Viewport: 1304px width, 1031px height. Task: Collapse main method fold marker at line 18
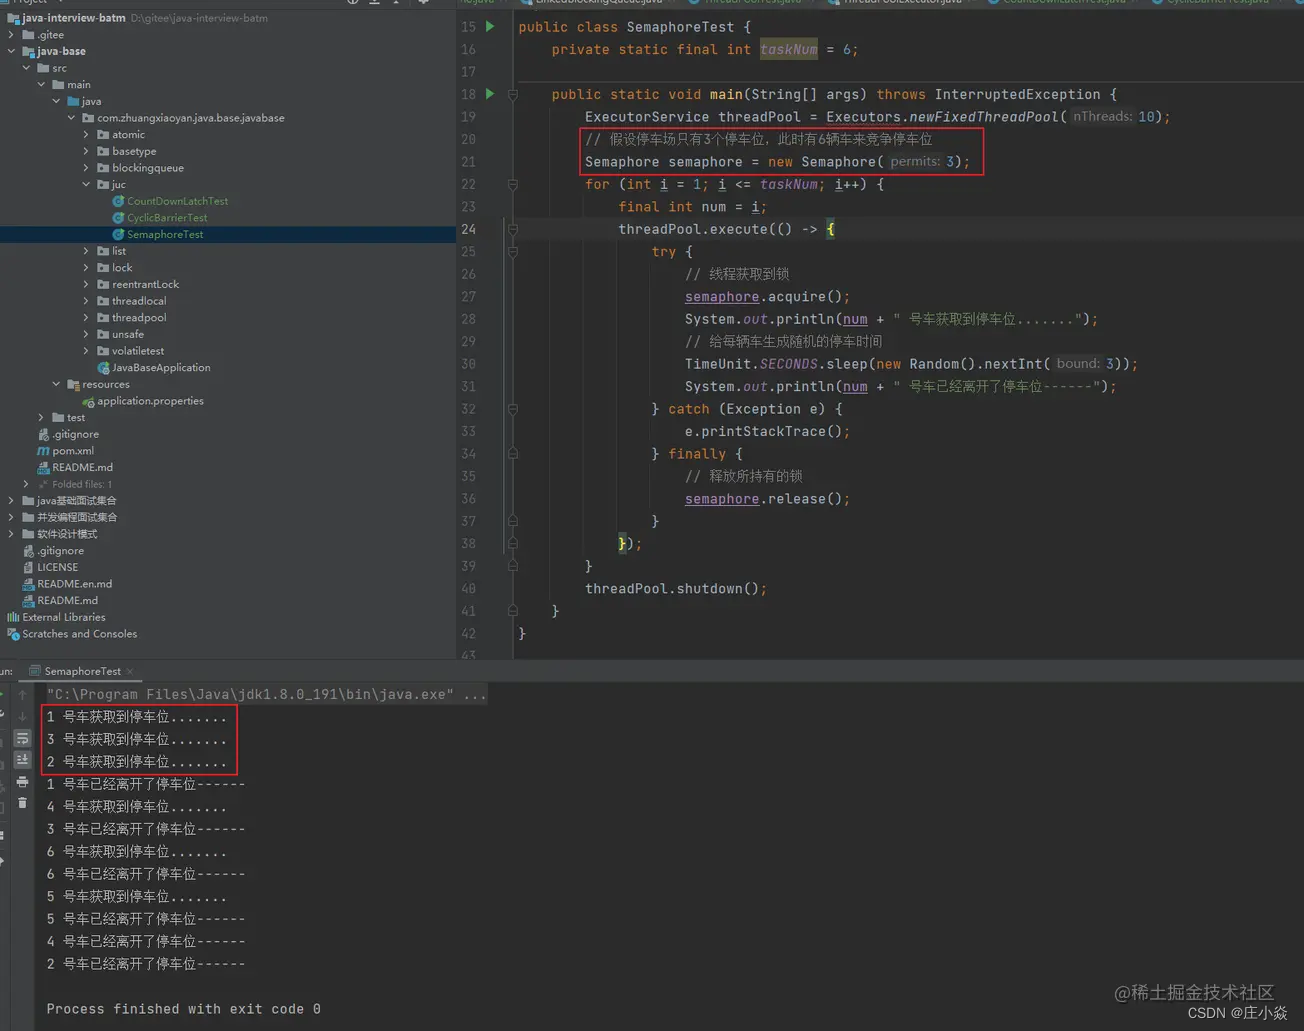tap(513, 95)
